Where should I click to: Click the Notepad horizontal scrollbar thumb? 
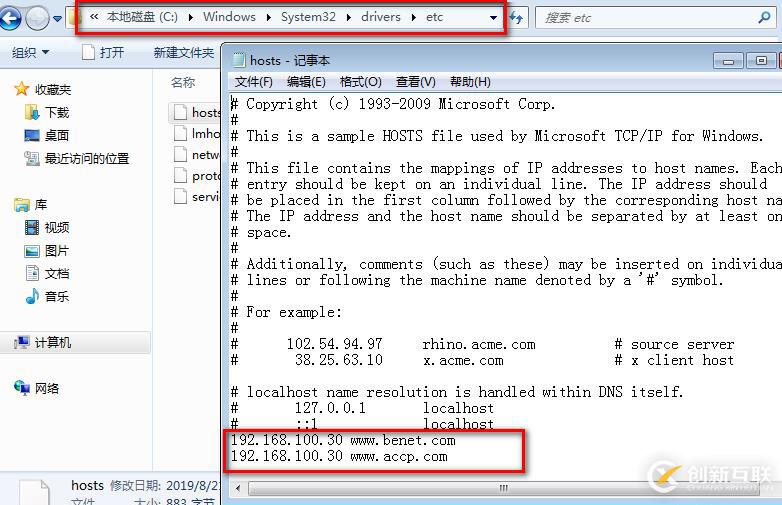(504, 488)
